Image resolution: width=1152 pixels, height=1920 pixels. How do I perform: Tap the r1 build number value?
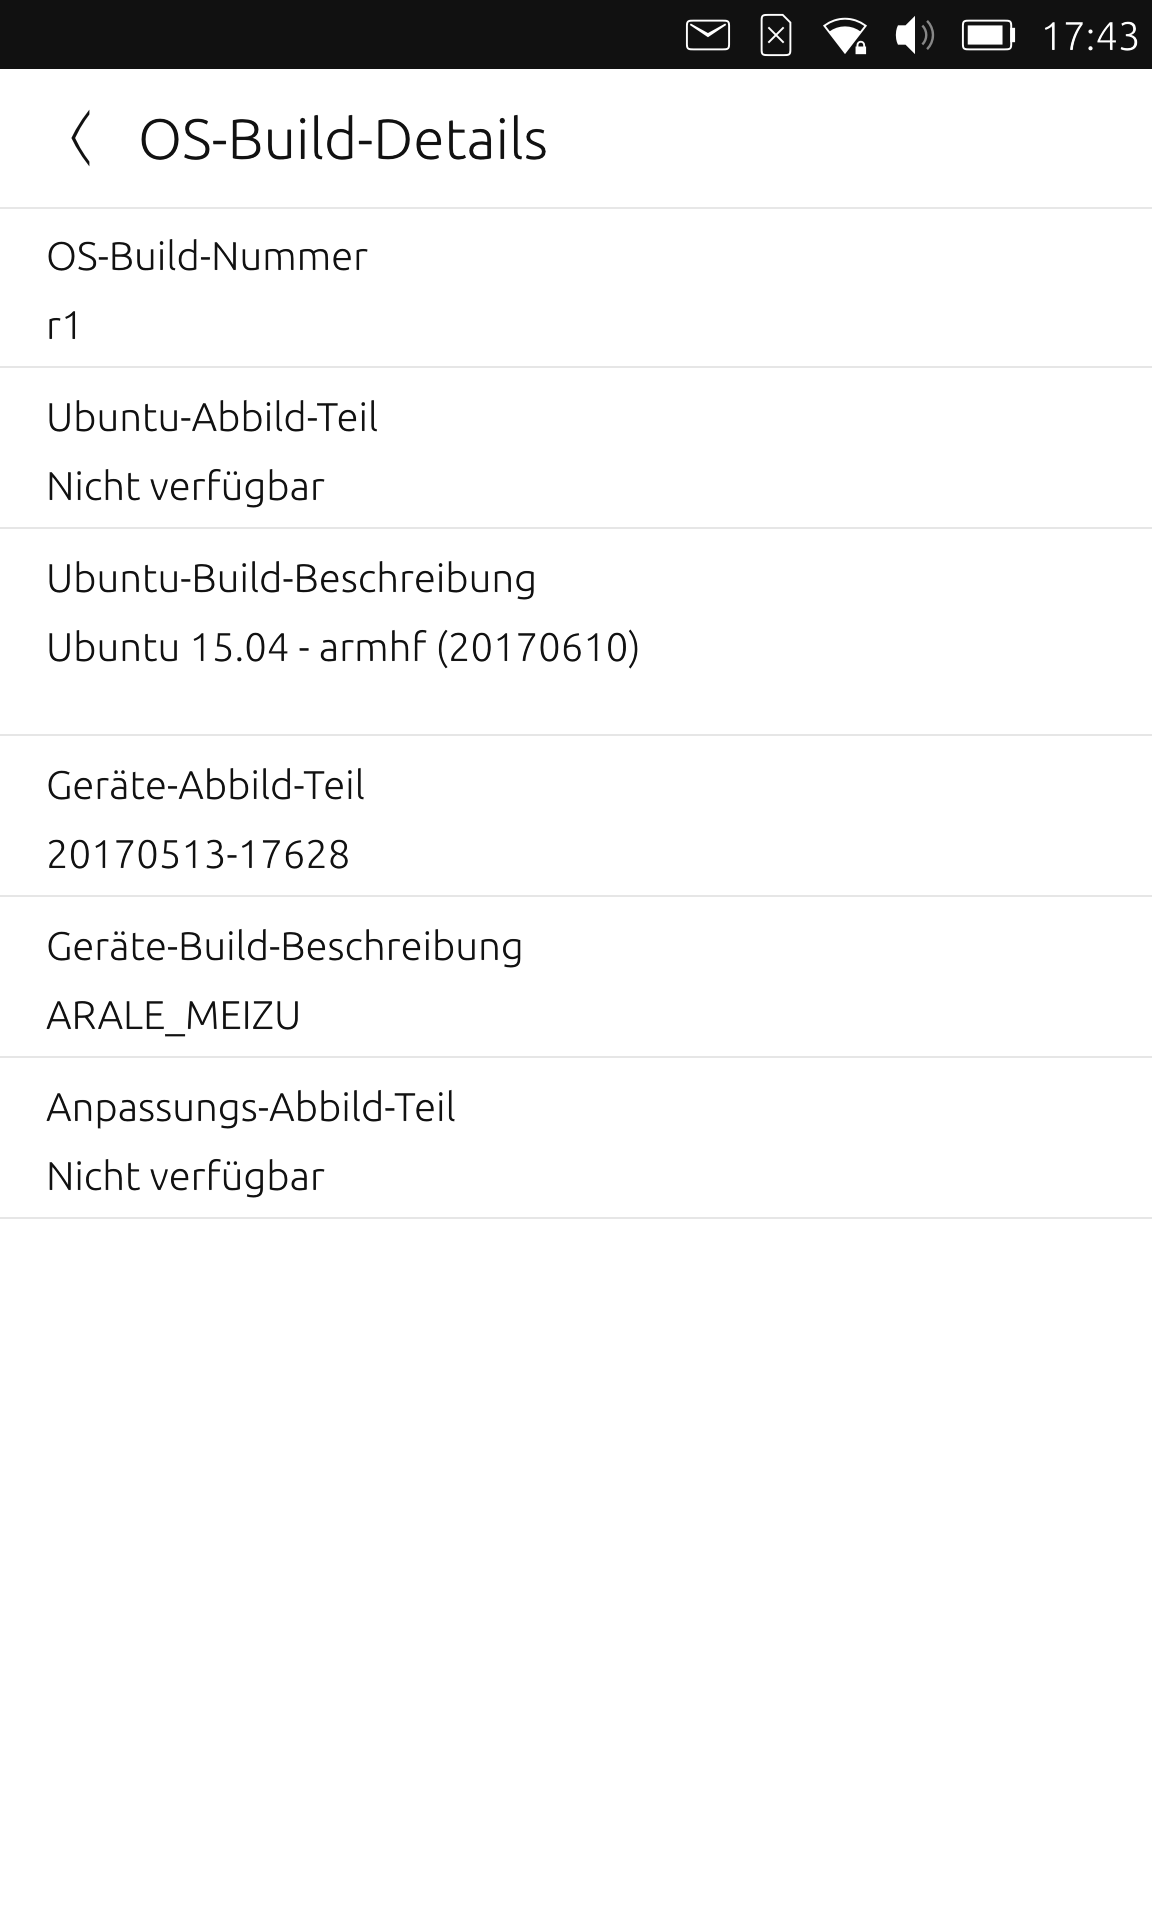point(64,326)
